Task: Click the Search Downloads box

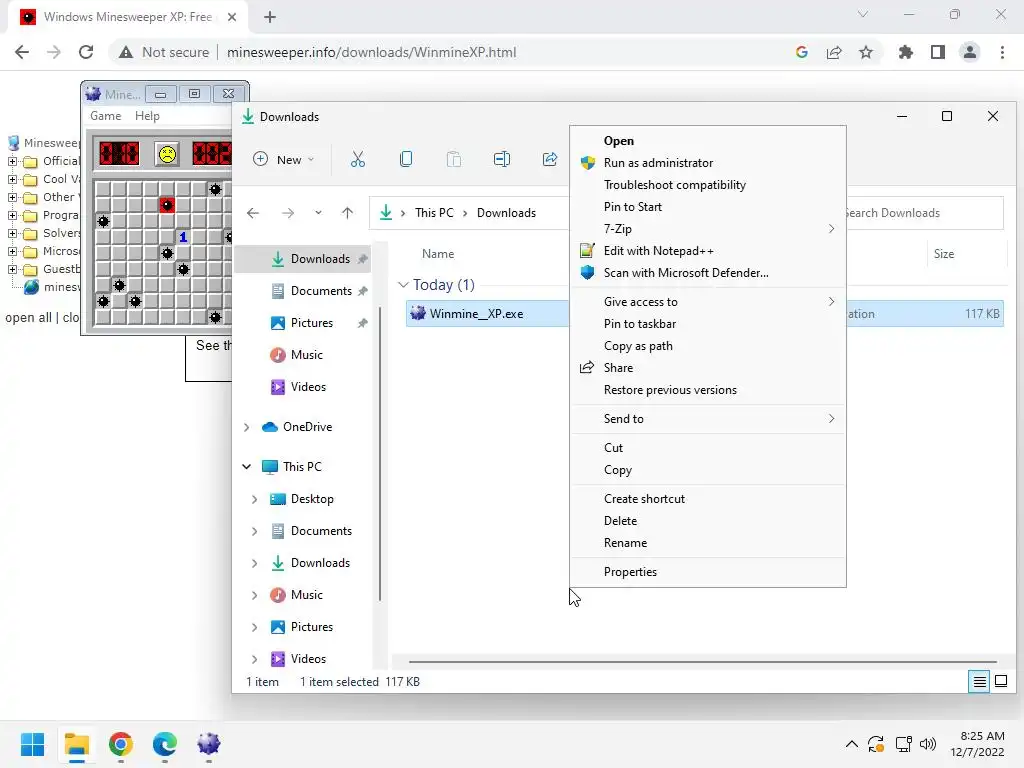Action: pos(925,213)
